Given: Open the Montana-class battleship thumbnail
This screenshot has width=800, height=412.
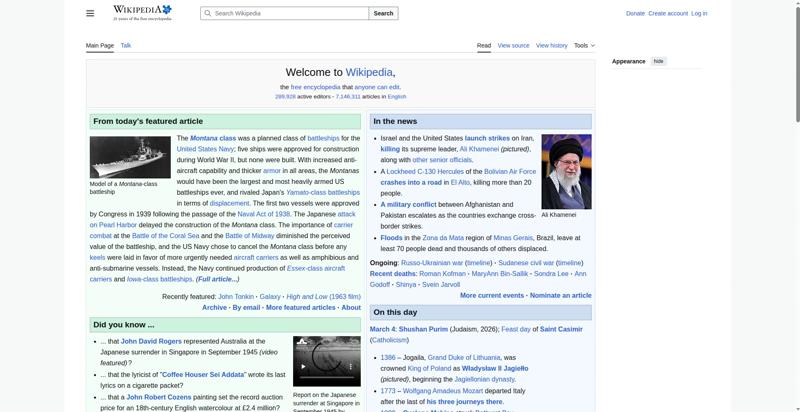Looking at the screenshot, I should (130, 157).
